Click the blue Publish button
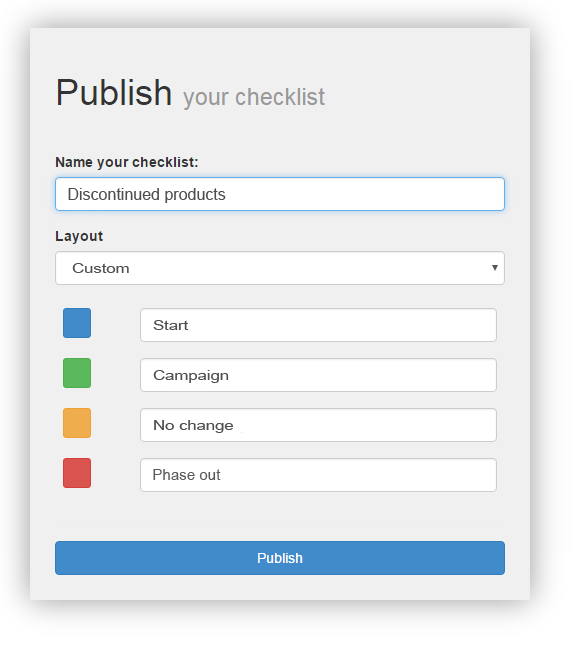 tap(280, 558)
